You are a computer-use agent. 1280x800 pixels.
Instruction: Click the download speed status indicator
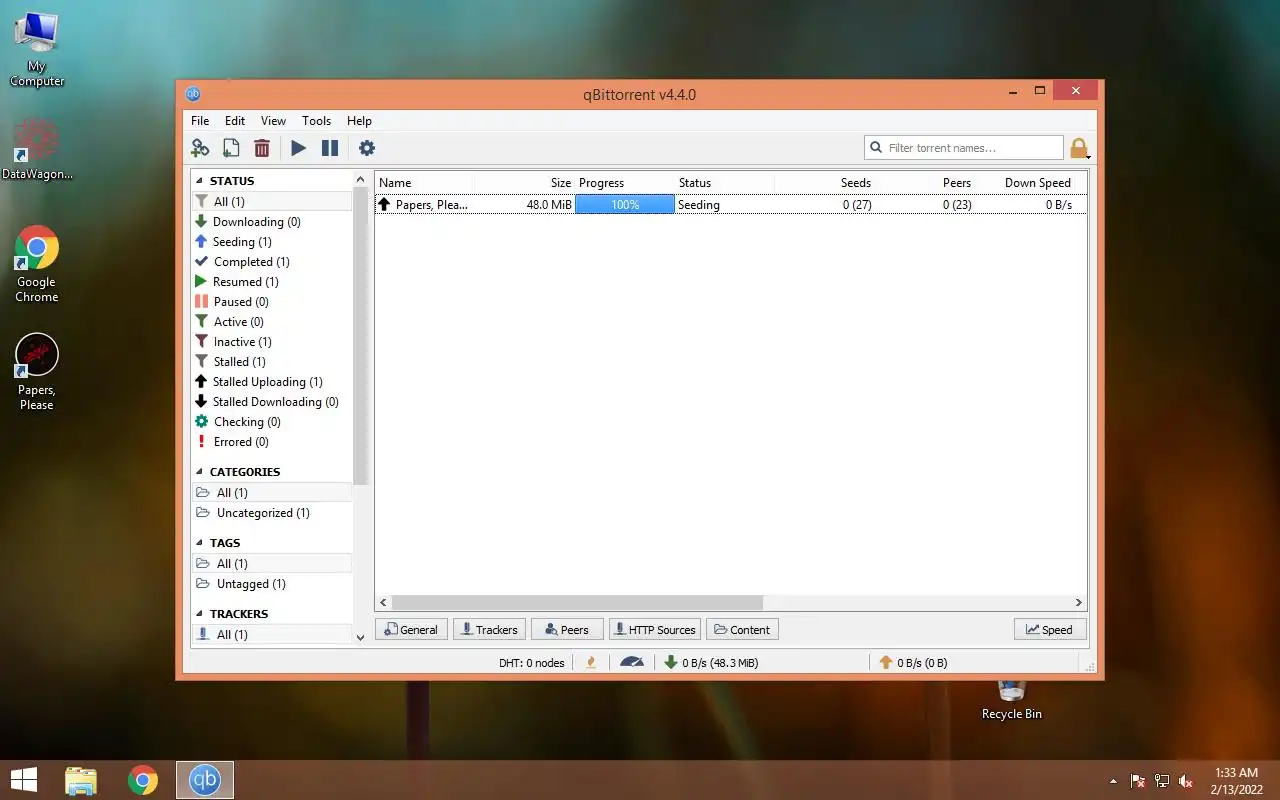[711, 663]
